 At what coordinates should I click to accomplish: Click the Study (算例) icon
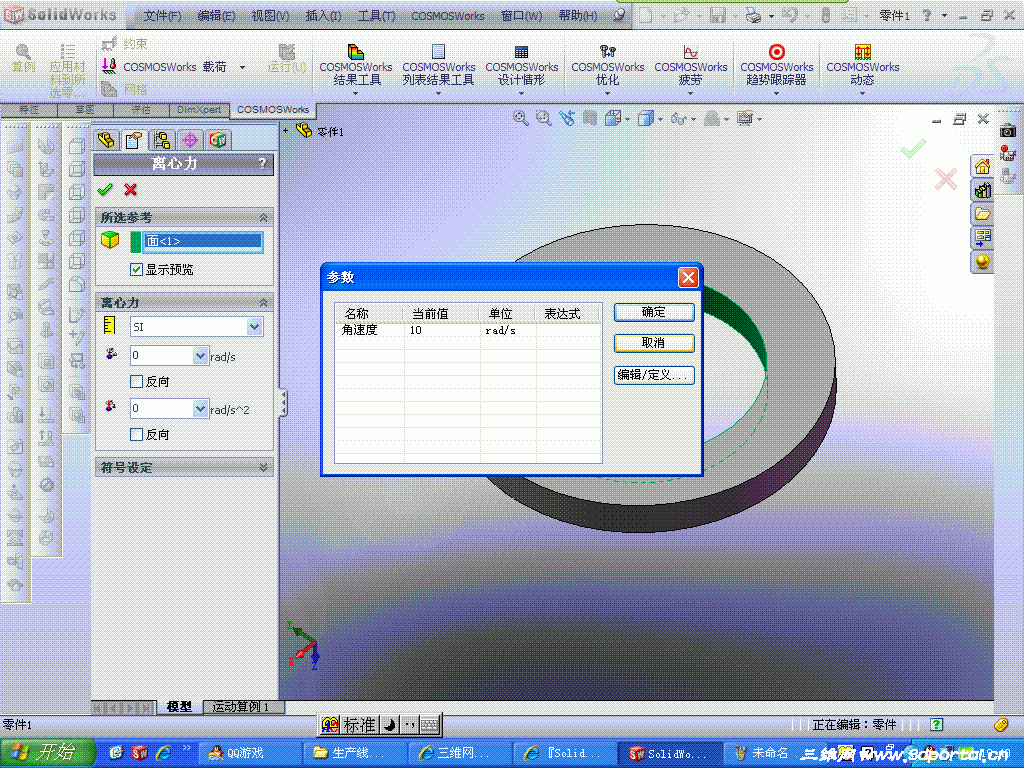pos(23,57)
